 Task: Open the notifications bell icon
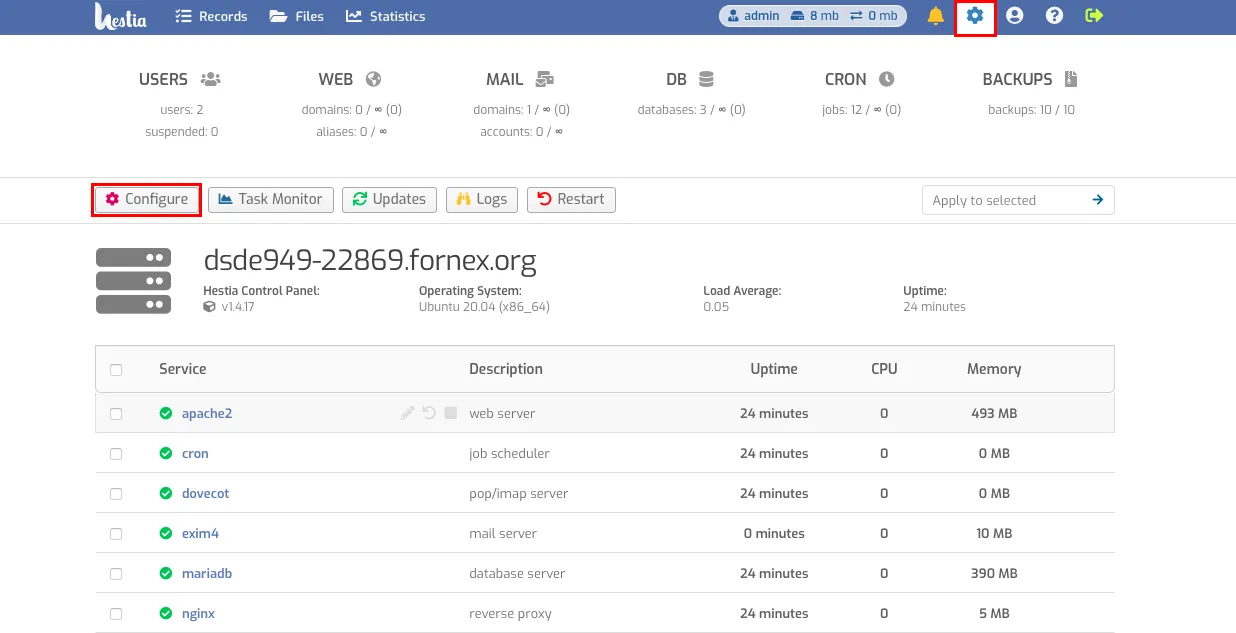pyautogui.click(x=936, y=16)
